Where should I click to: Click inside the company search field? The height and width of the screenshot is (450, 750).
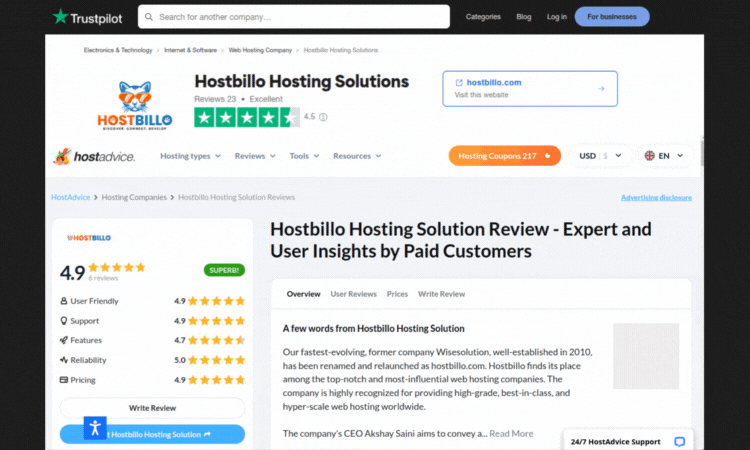pos(294,17)
